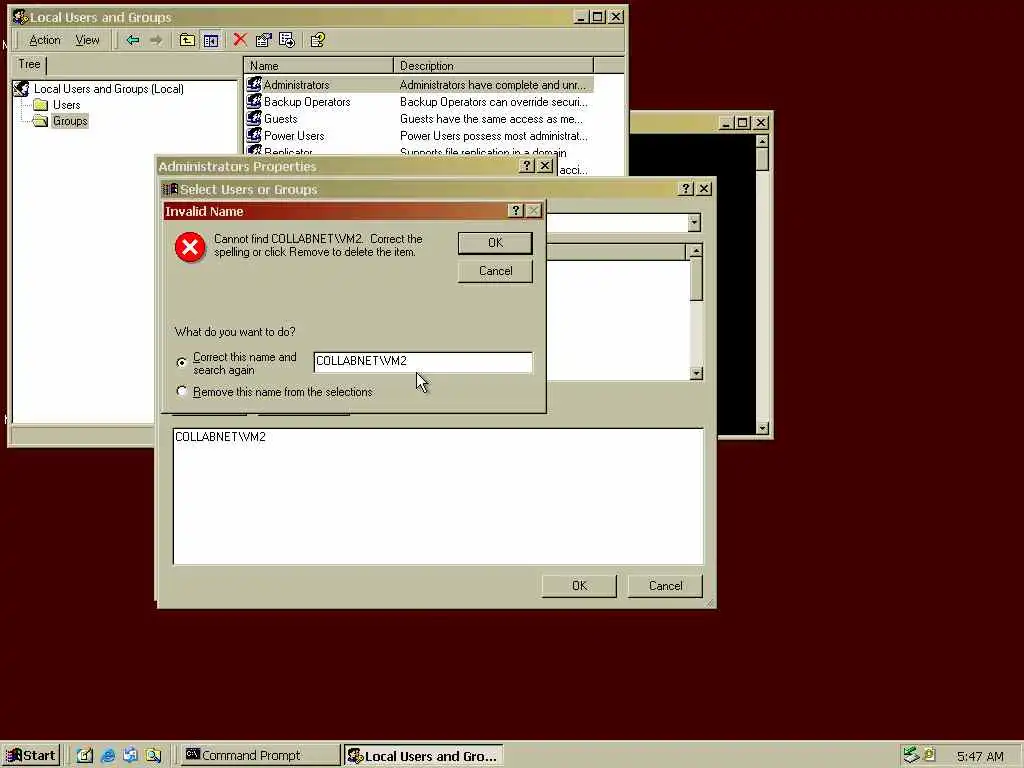Select the Backup Operators row name
1024x768 pixels.
coord(307,102)
